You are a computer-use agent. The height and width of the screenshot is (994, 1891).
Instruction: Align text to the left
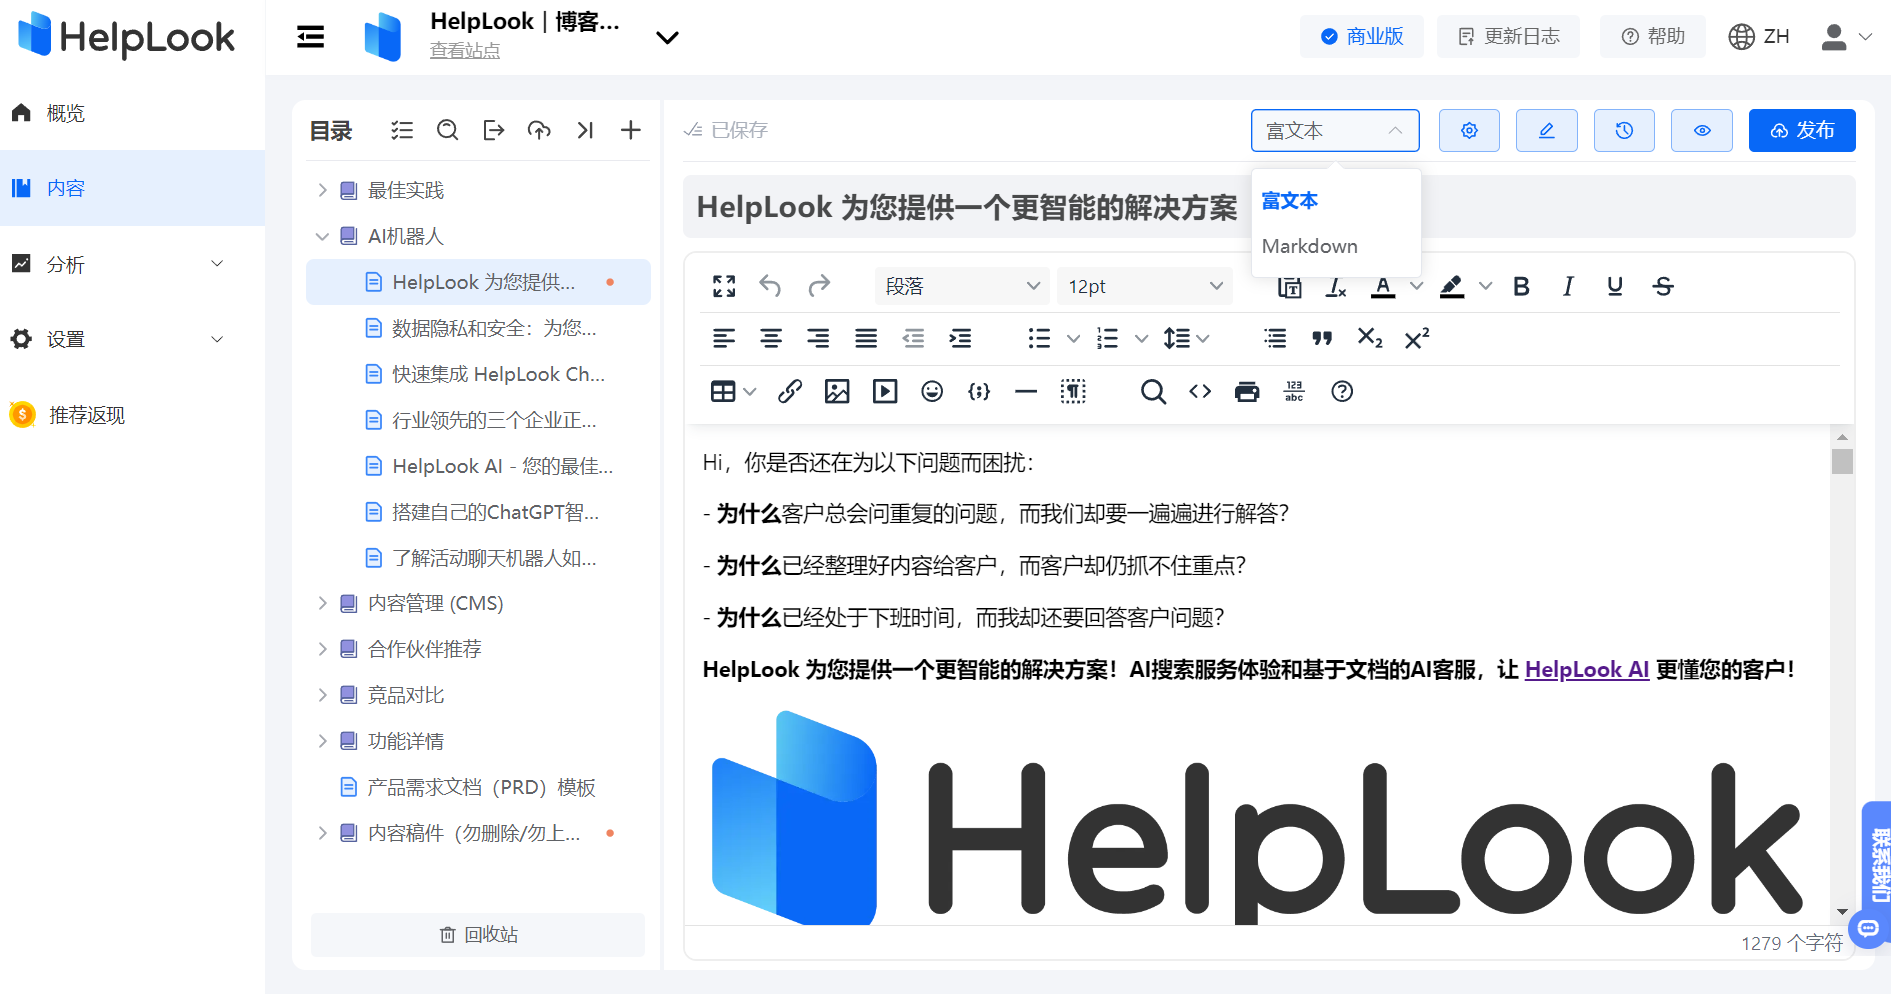tap(724, 339)
